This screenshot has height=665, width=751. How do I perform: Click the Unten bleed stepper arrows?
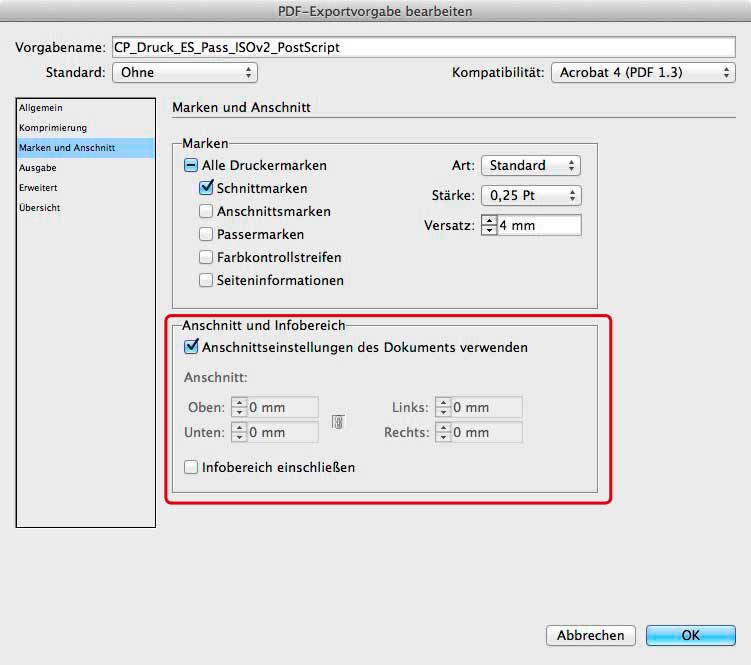click(239, 432)
